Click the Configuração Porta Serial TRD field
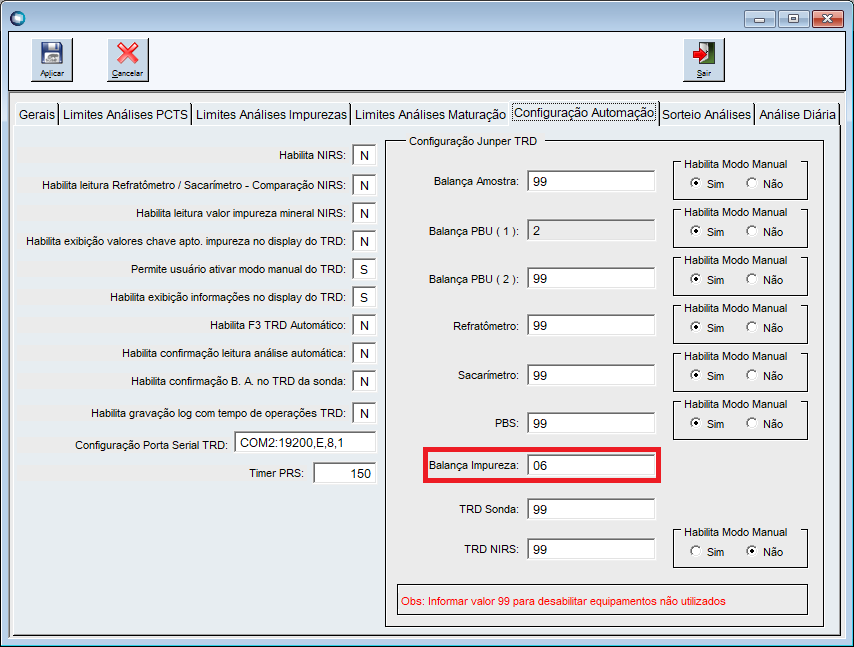The width and height of the screenshot is (854, 647). tap(305, 443)
